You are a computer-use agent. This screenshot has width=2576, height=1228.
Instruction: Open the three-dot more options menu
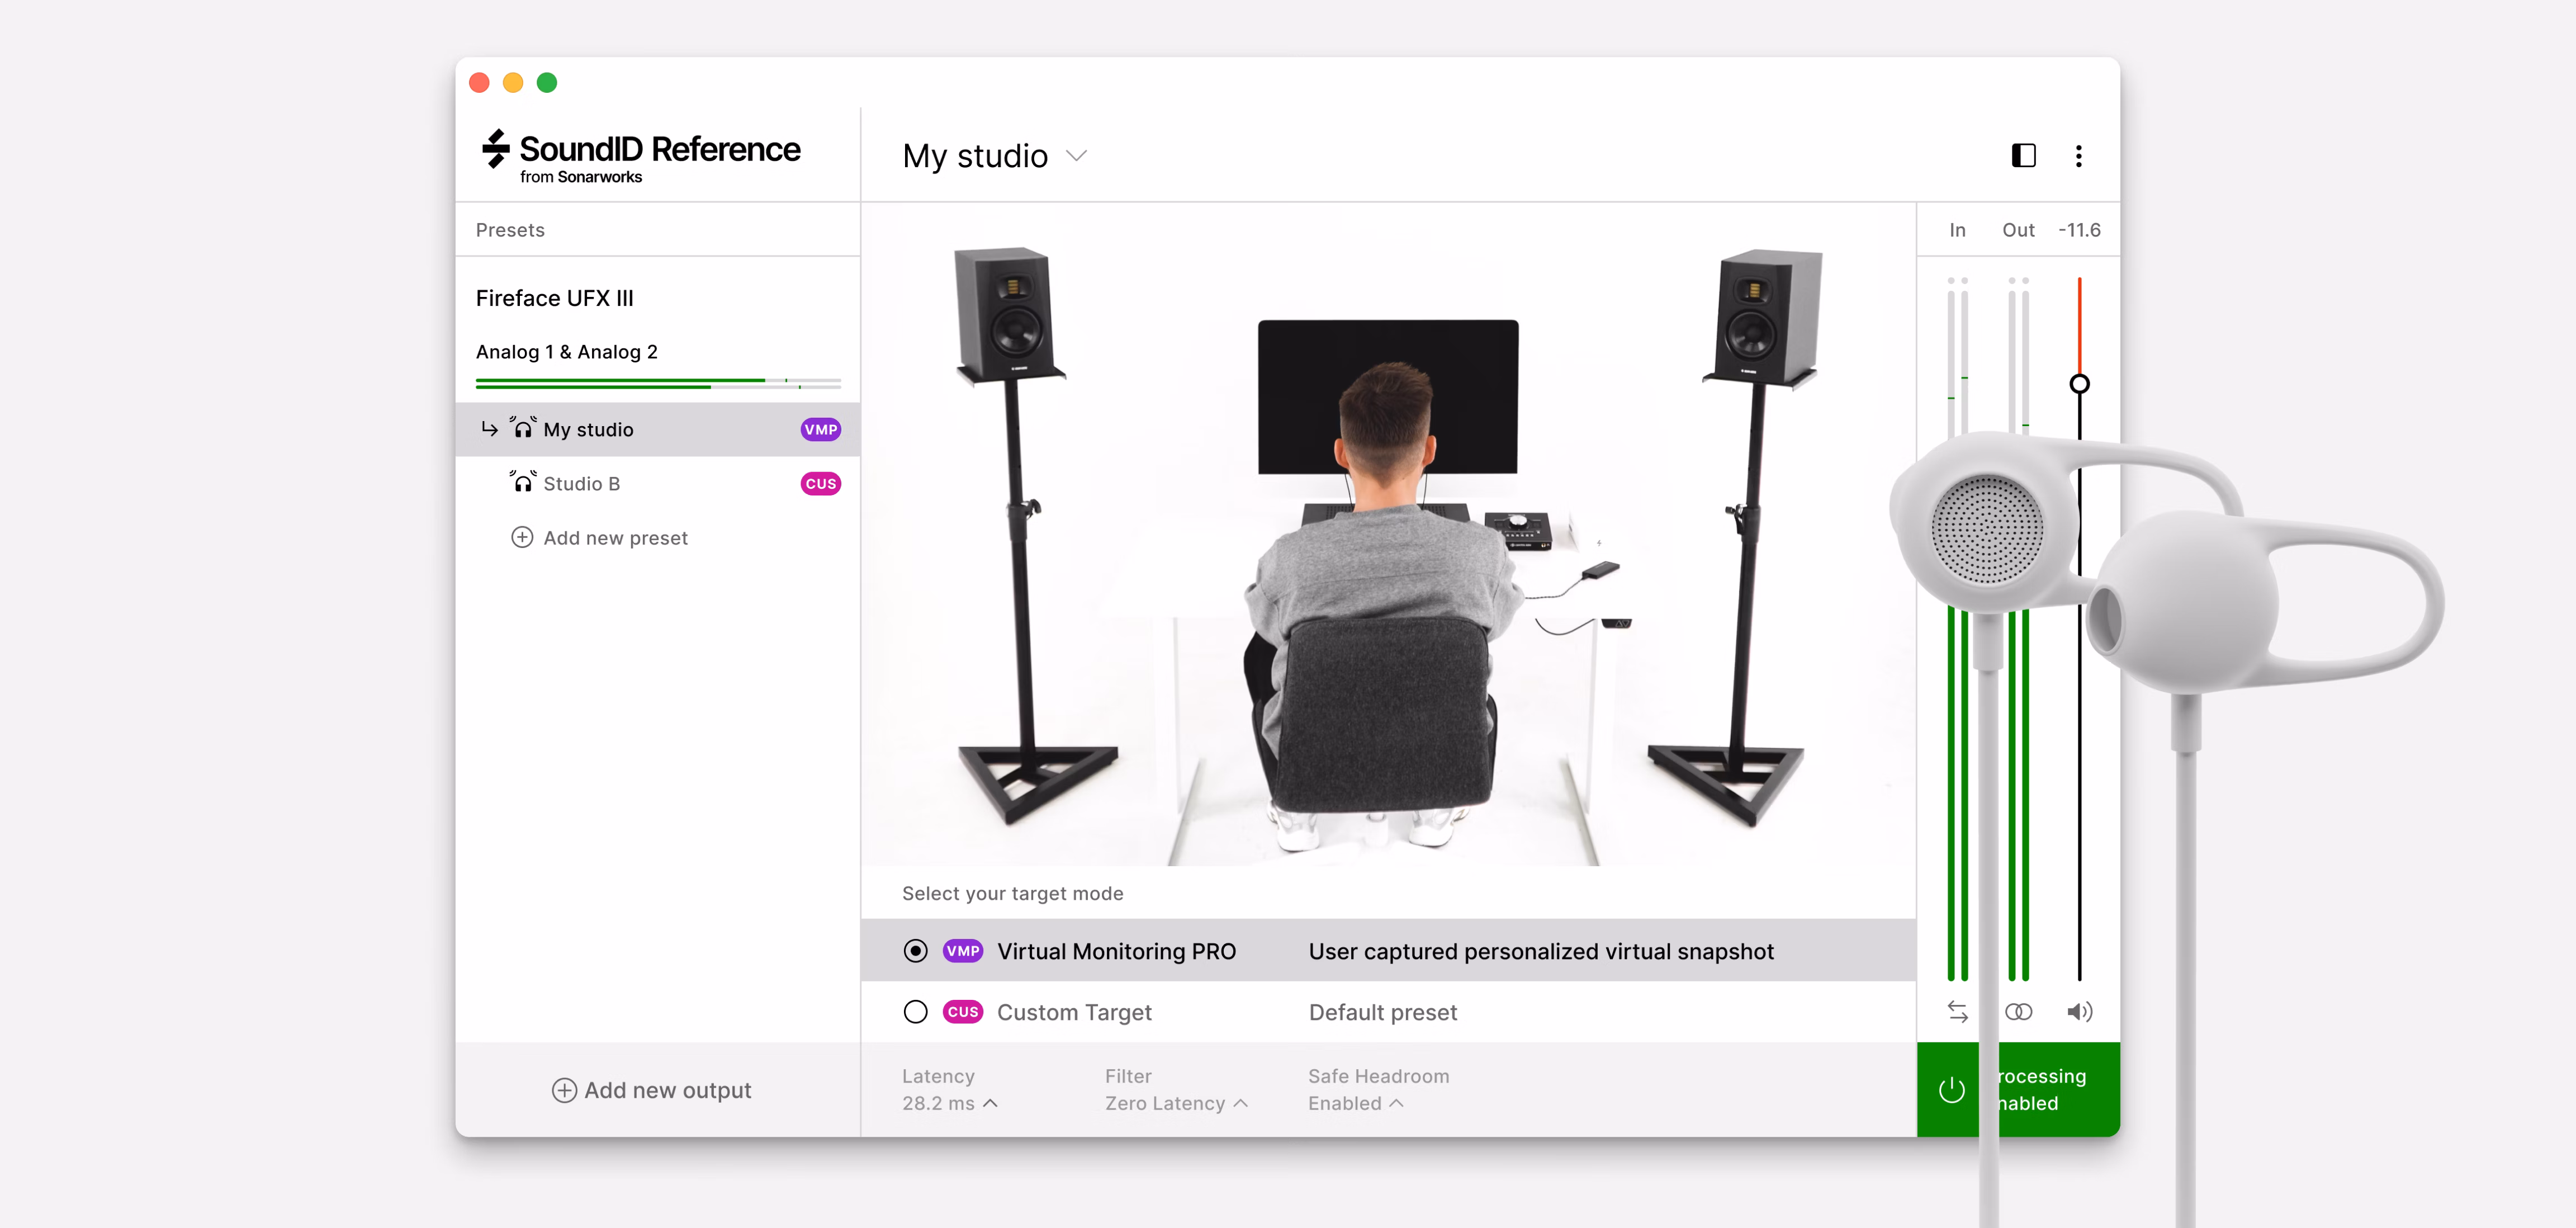pos(2078,155)
